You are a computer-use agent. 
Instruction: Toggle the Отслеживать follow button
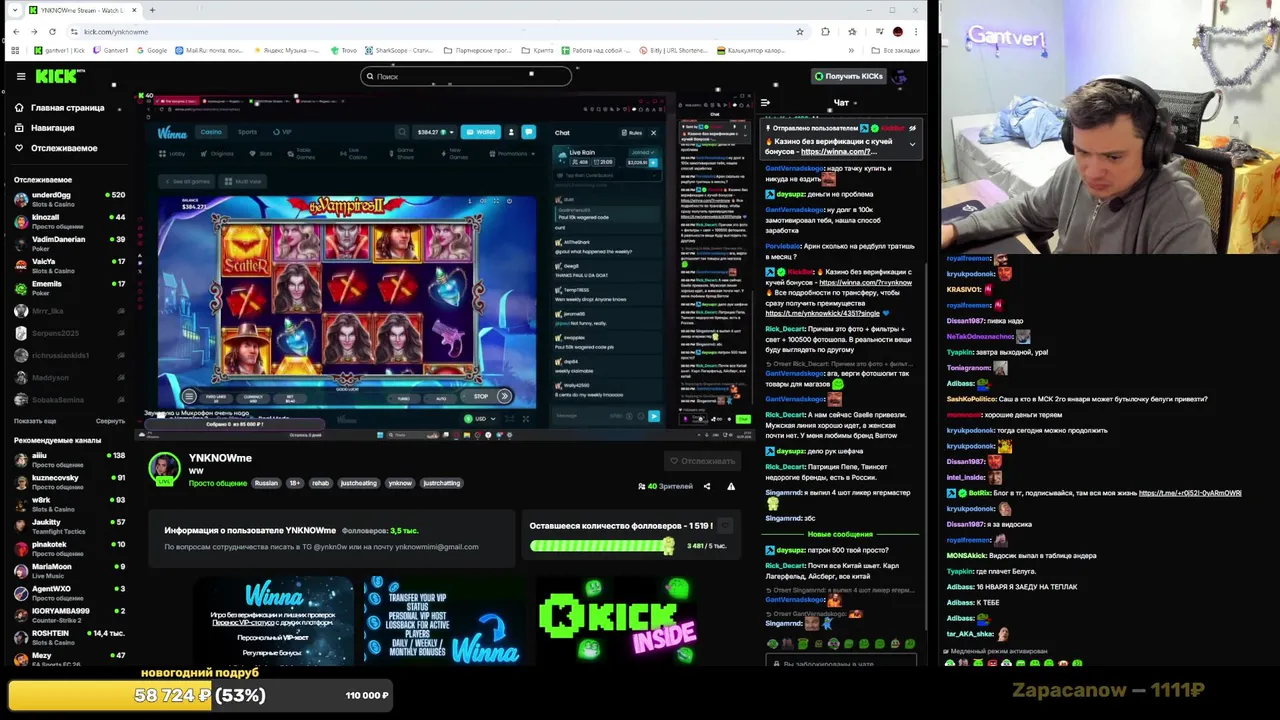(702, 461)
